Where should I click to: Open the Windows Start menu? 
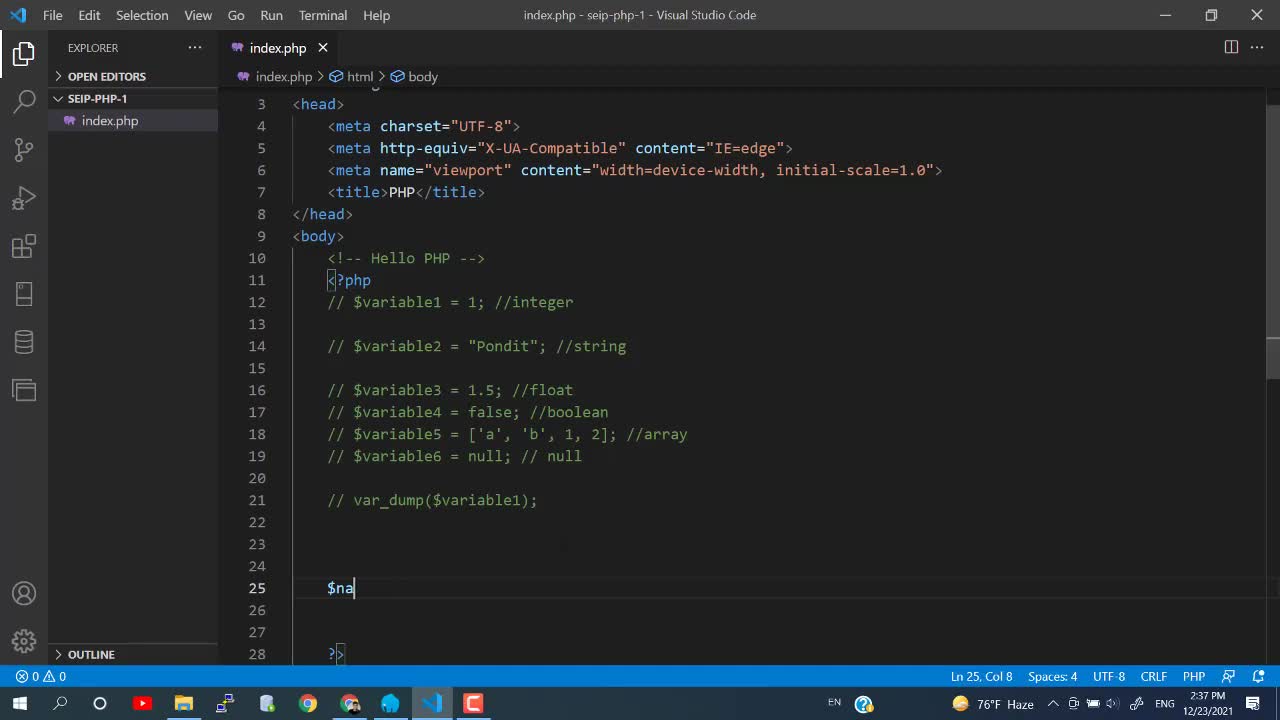click(20, 704)
